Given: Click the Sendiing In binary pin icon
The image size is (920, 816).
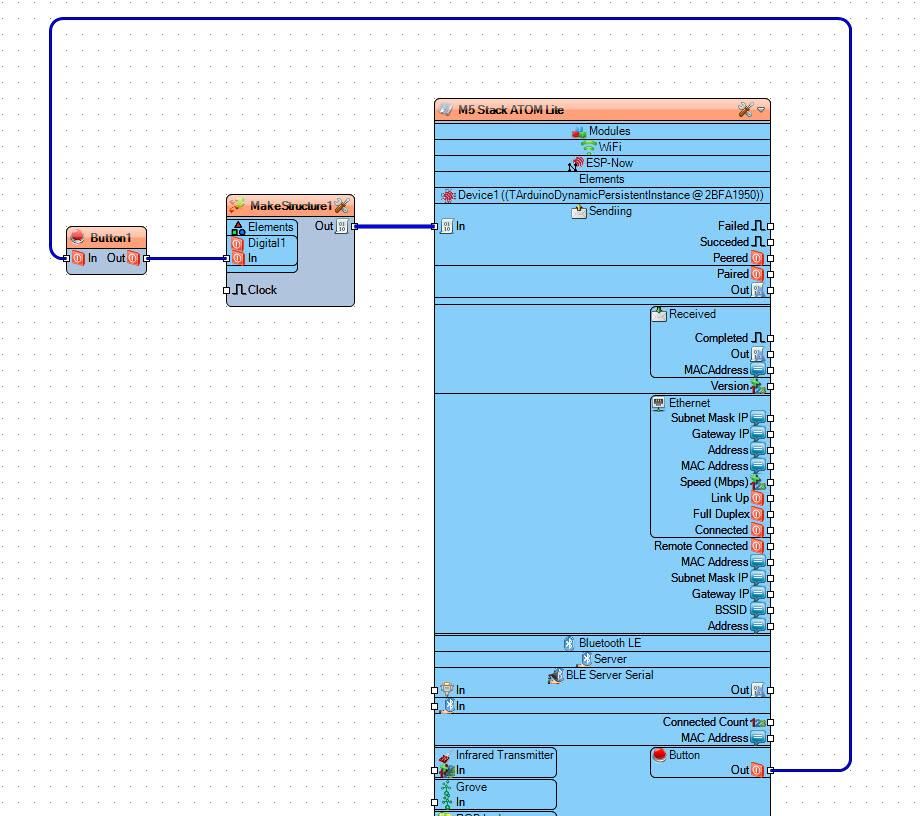Looking at the screenshot, I should (x=447, y=226).
